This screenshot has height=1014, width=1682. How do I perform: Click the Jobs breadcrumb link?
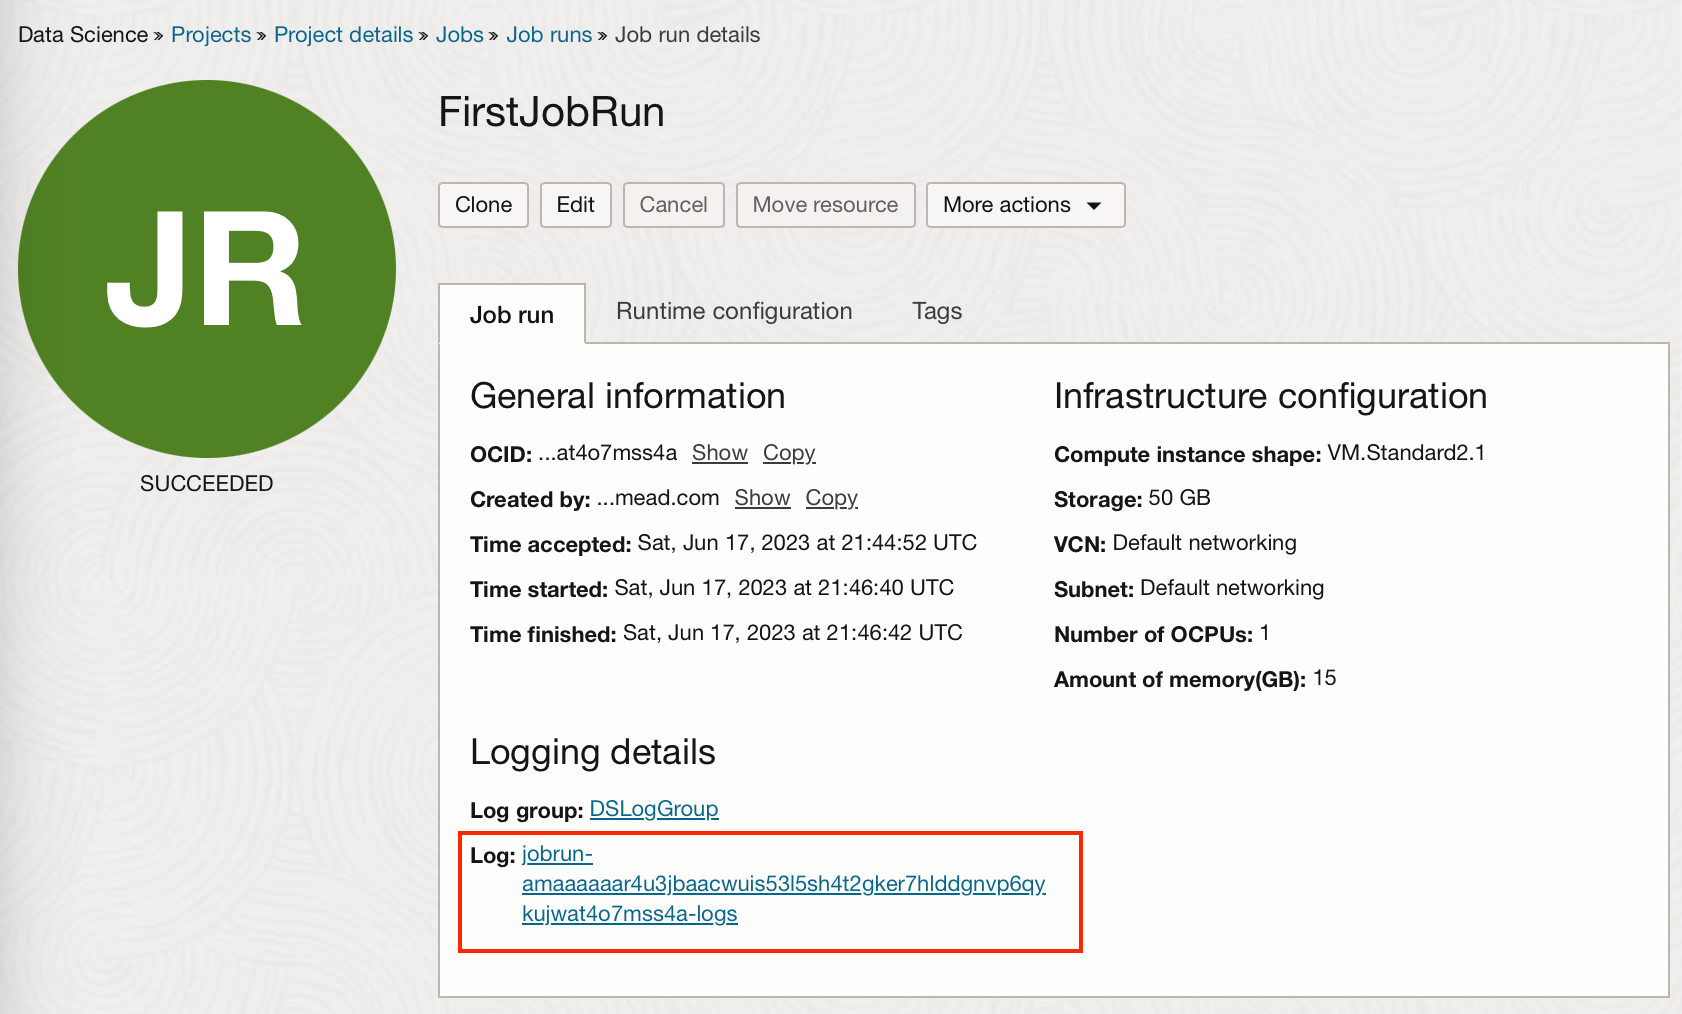pyautogui.click(x=460, y=34)
